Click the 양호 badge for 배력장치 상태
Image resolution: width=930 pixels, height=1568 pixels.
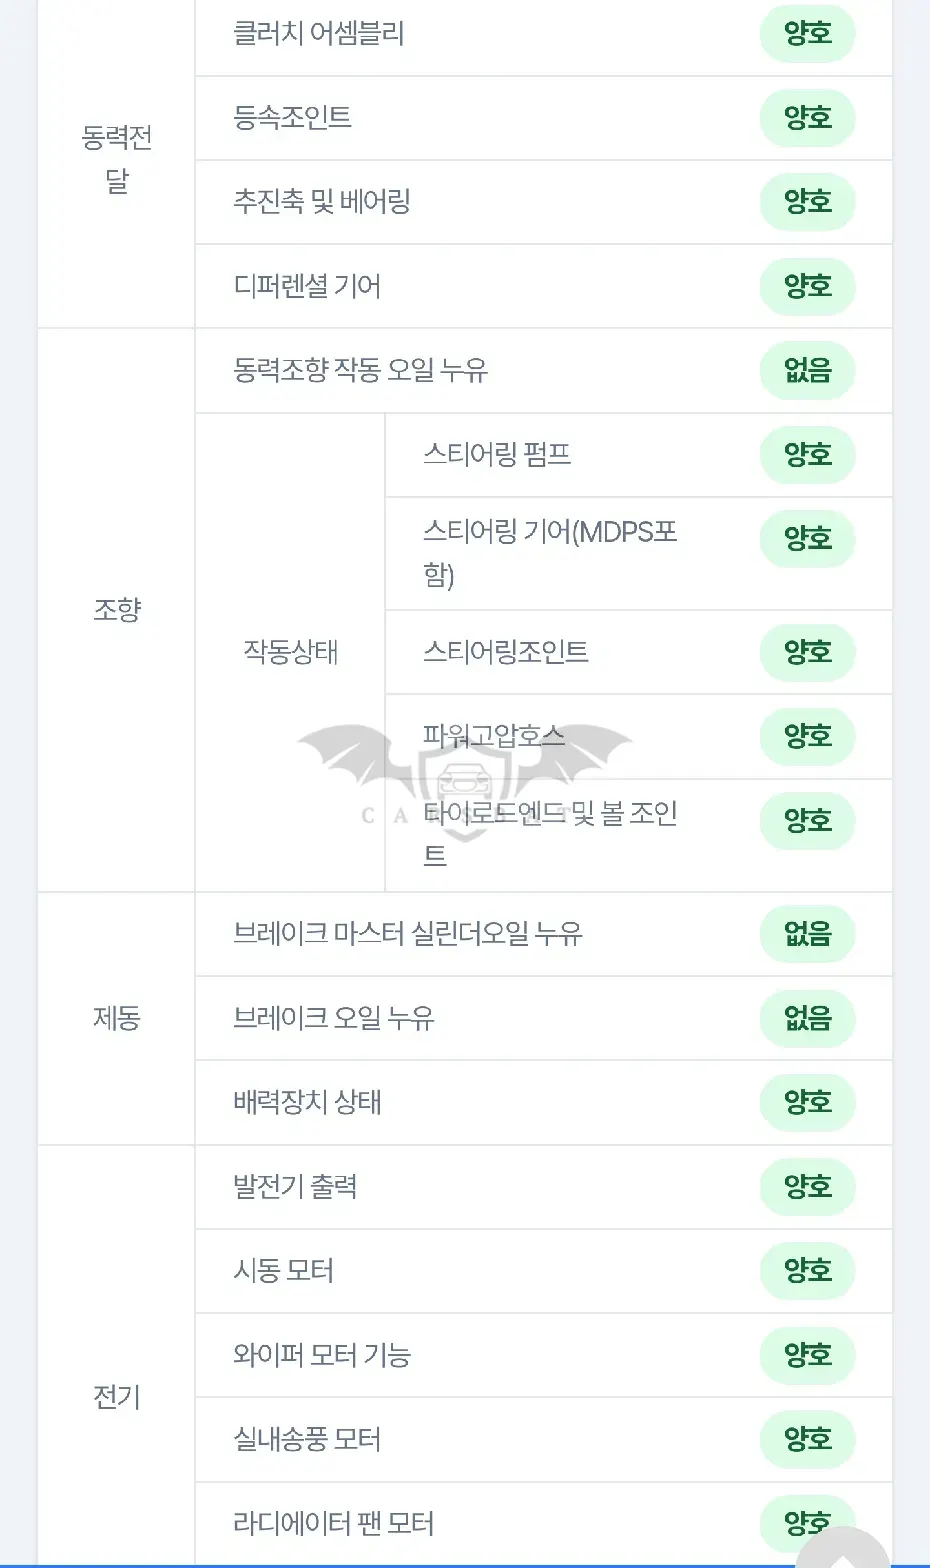[808, 1103]
